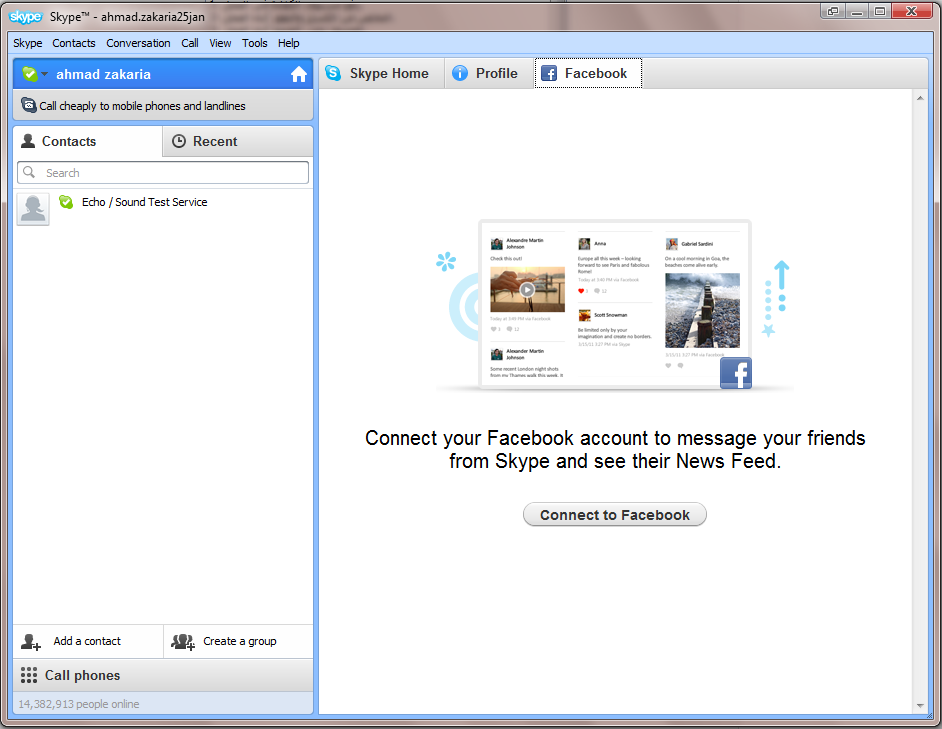The image size is (942, 729).
Task: Click the large Facebook badge on preview
Action: pos(736,373)
